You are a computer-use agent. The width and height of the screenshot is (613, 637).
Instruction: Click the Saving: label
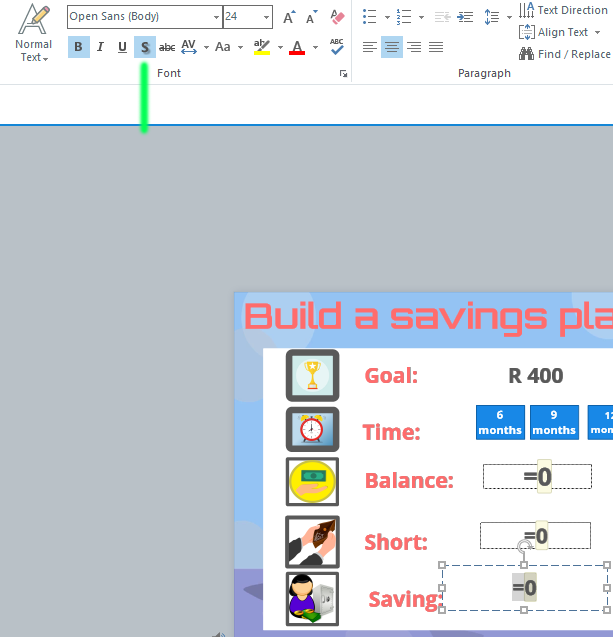point(405,599)
